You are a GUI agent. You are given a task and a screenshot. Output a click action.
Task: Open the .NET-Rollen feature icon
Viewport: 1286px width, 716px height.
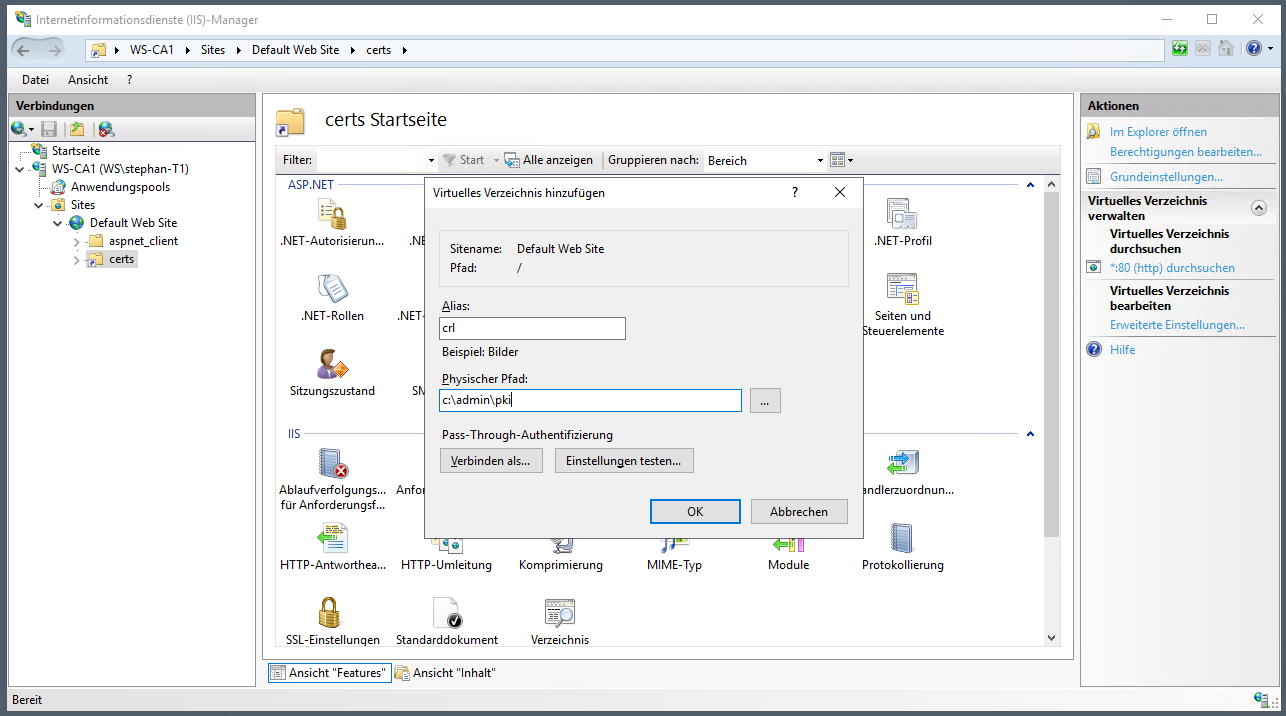click(x=331, y=288)
